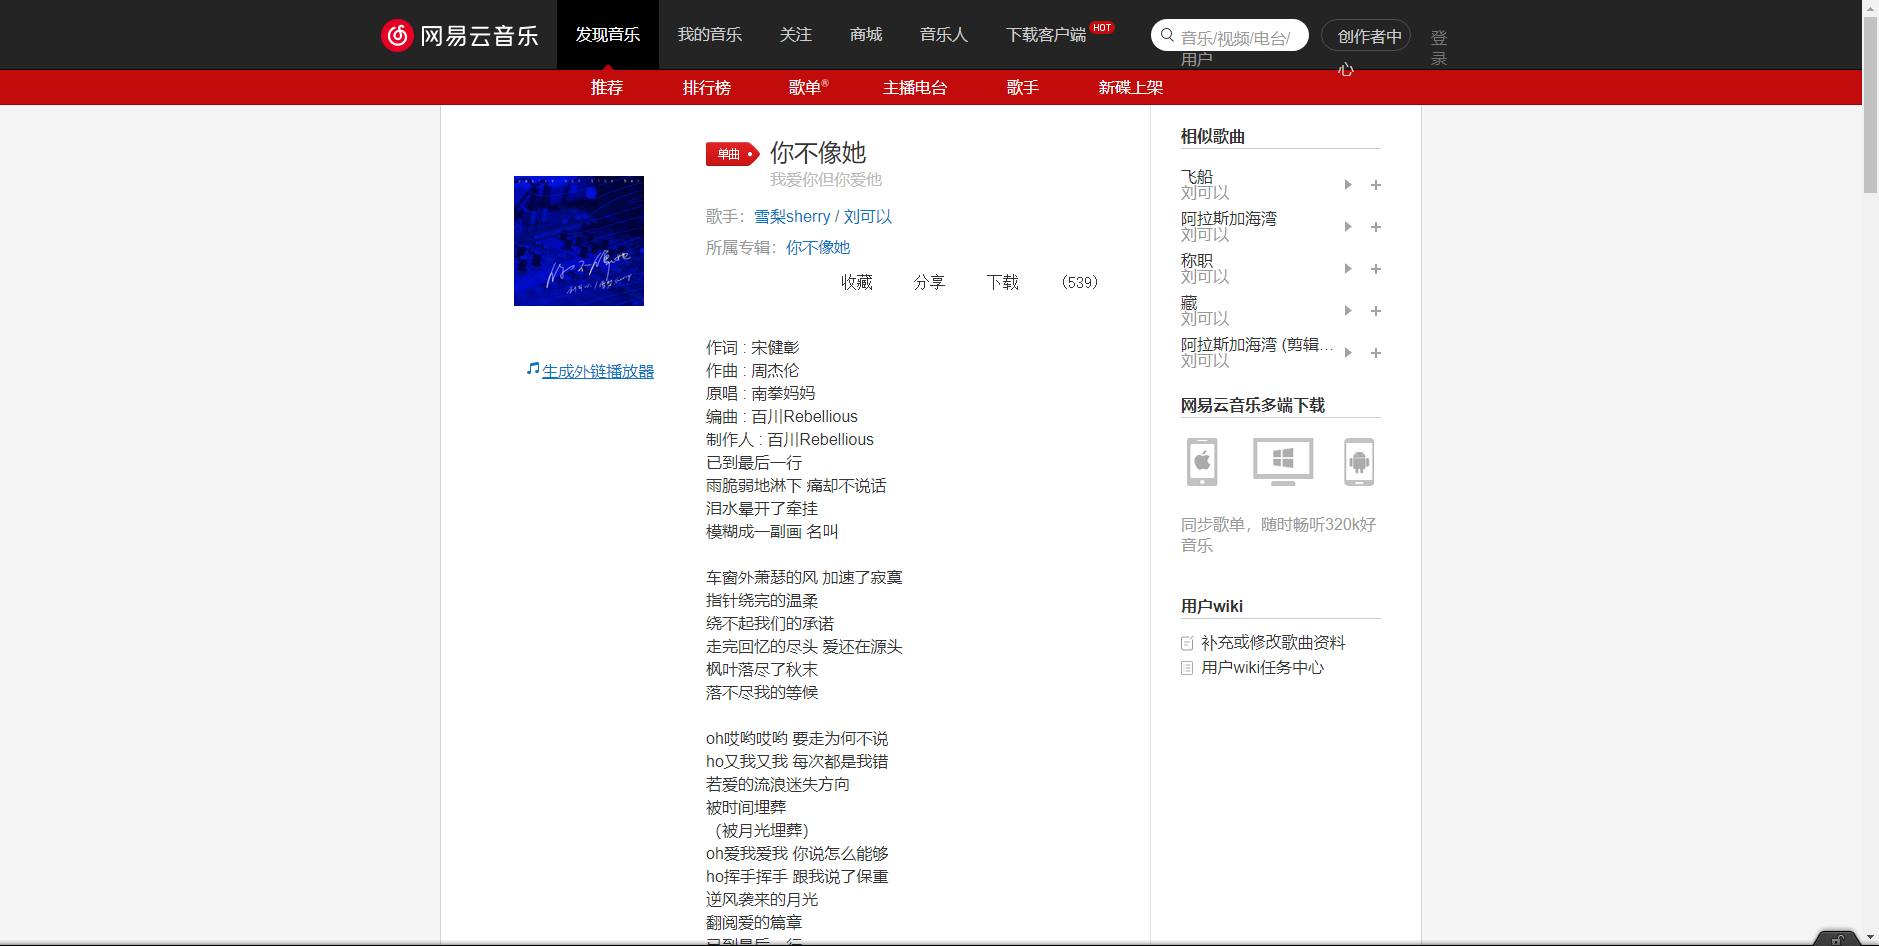The width and height of the screenshot is (1879, 946).
Task: Switch to the 排行榜 tab
Action: tap(707, 88)
